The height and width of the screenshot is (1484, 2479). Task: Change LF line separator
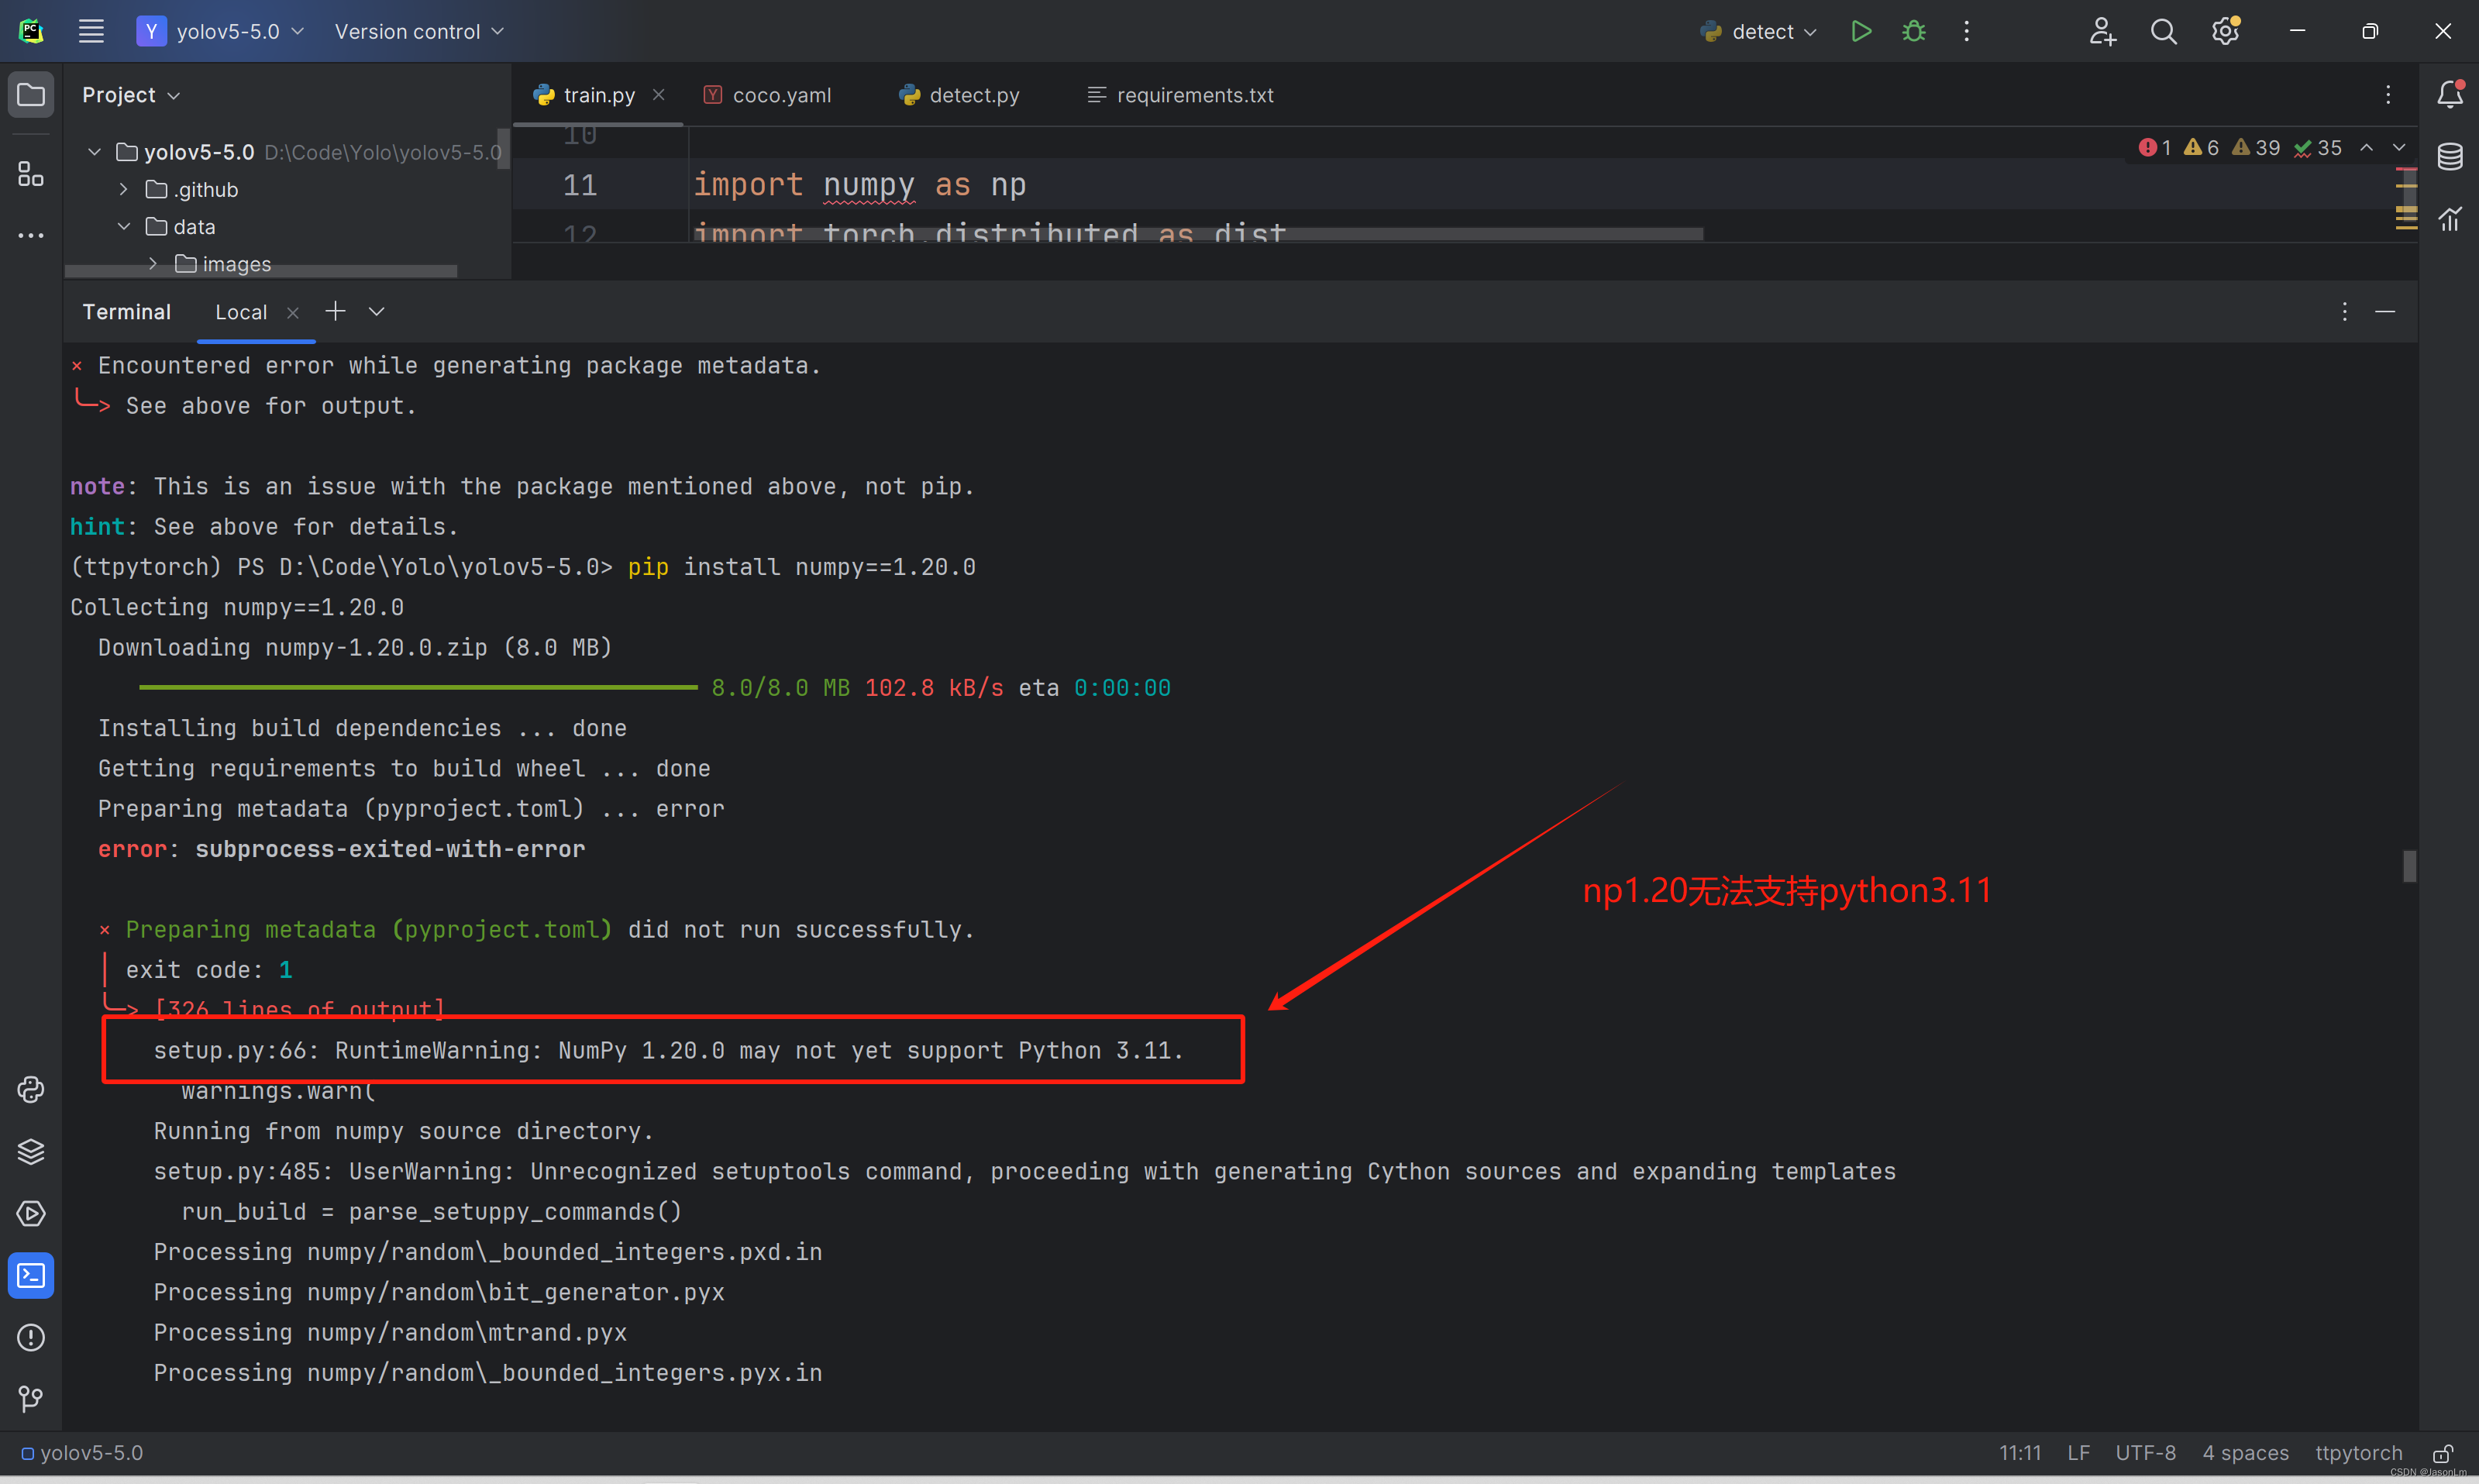pos(2078,1453)
